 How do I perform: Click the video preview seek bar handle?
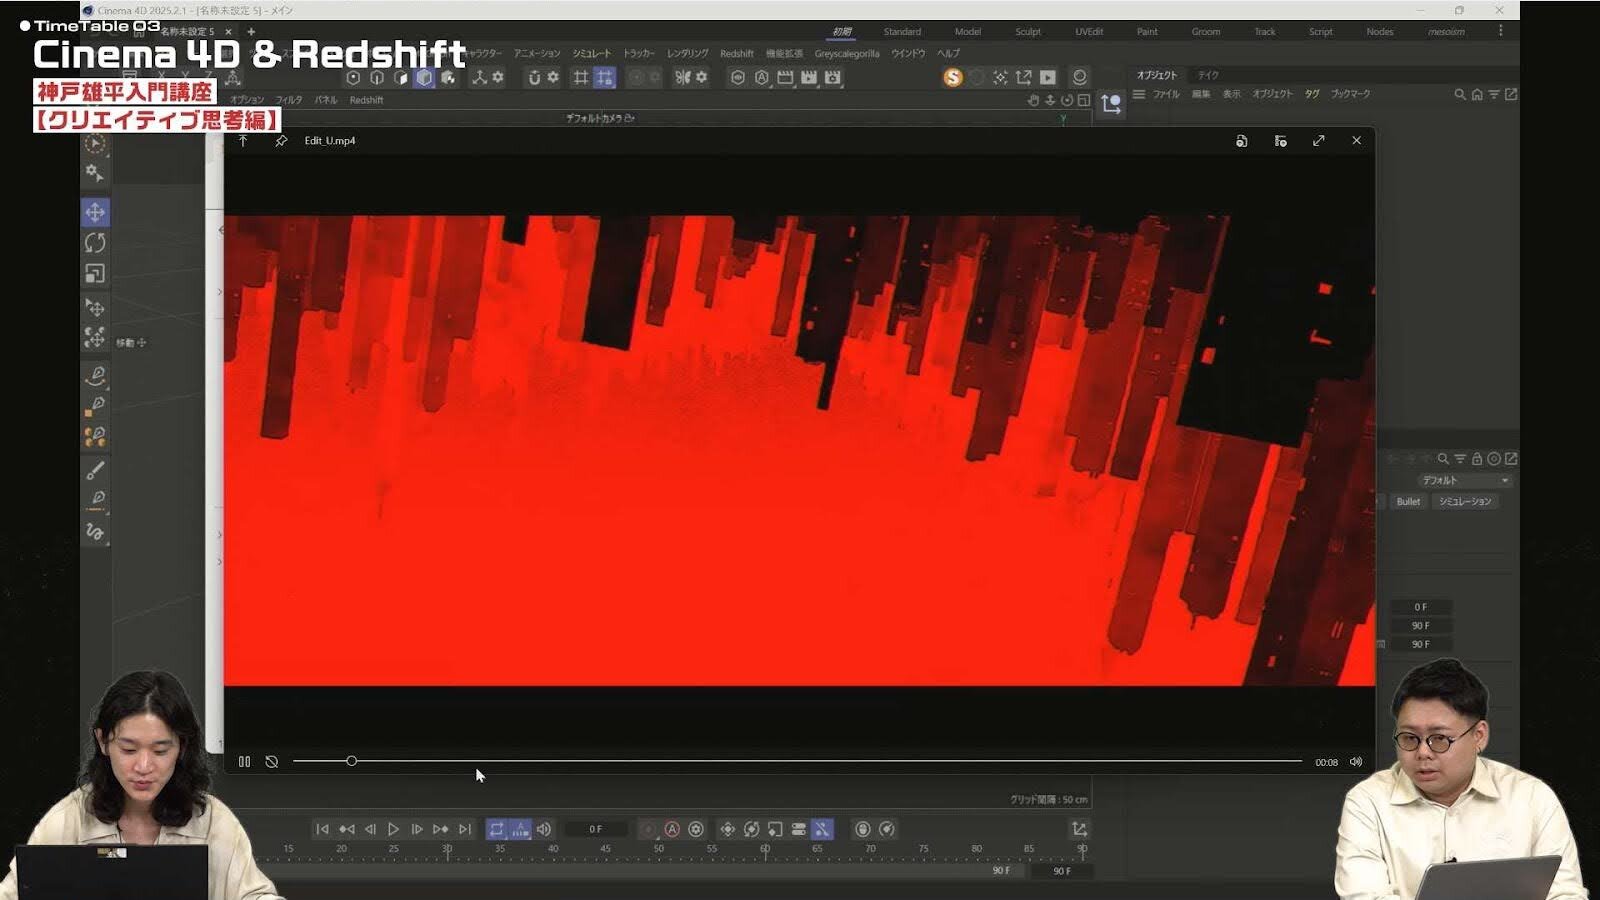(351, 761)
